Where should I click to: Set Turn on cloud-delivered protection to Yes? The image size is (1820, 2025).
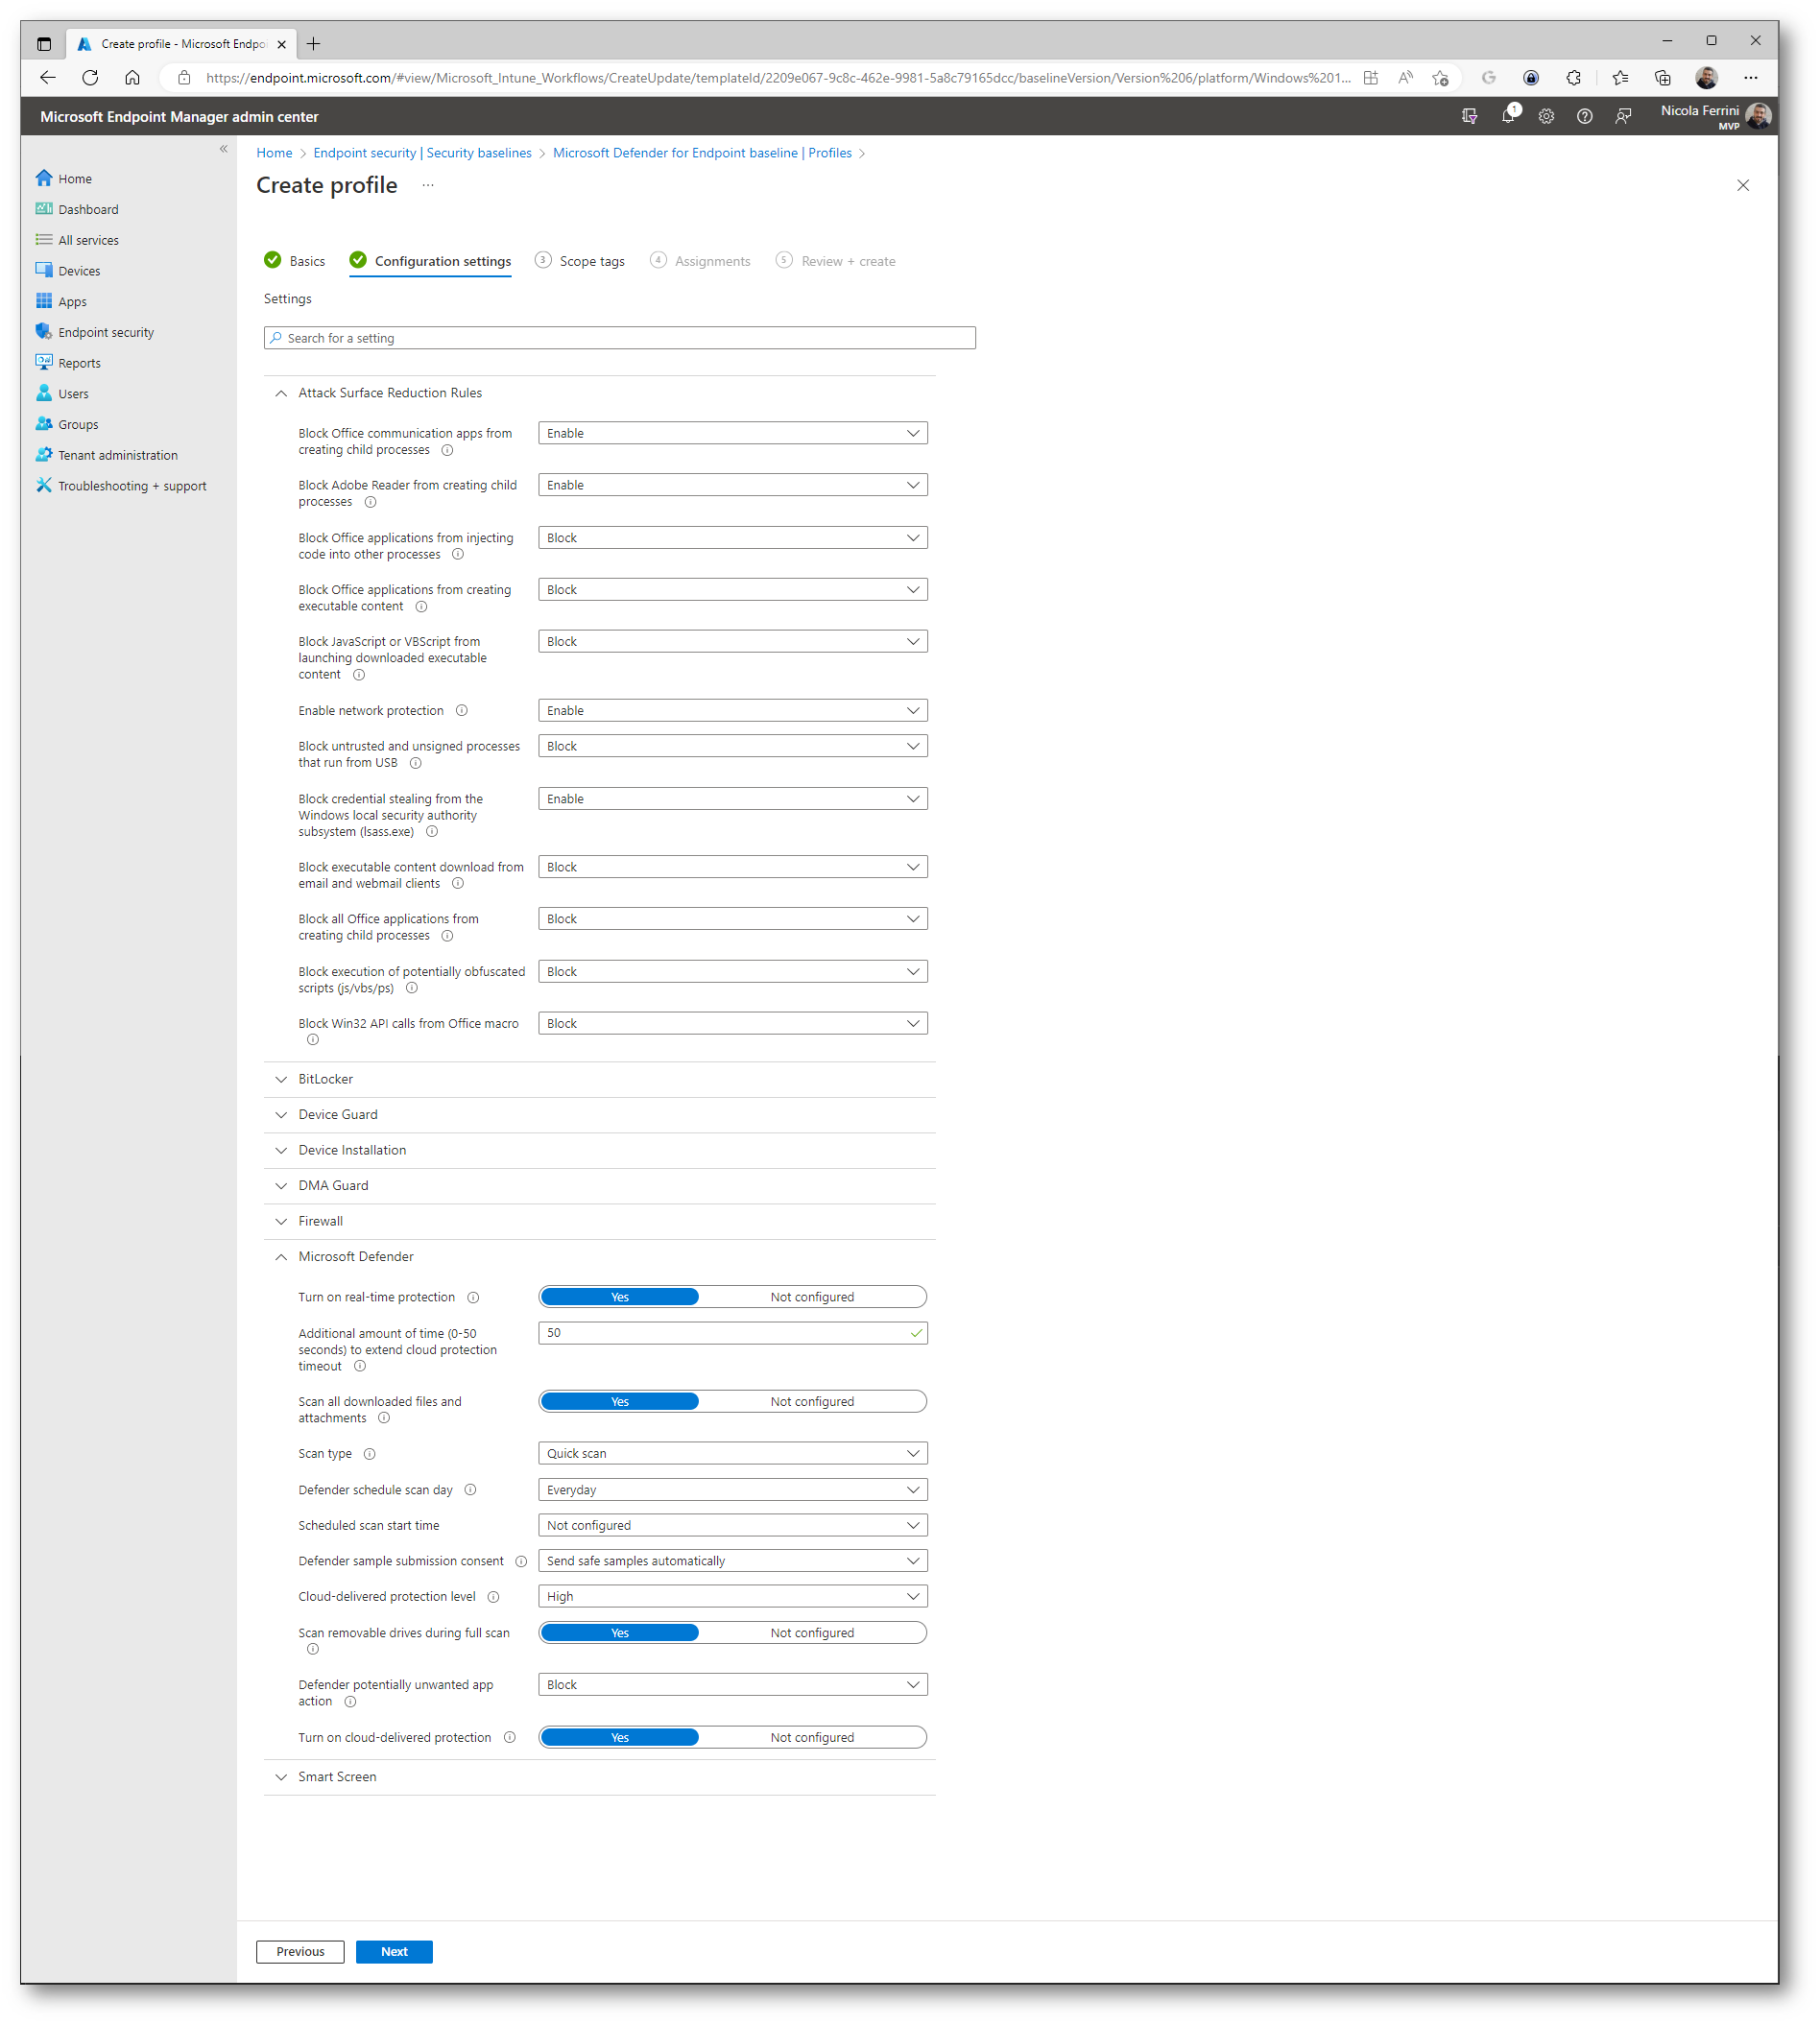pos(620,1738)
